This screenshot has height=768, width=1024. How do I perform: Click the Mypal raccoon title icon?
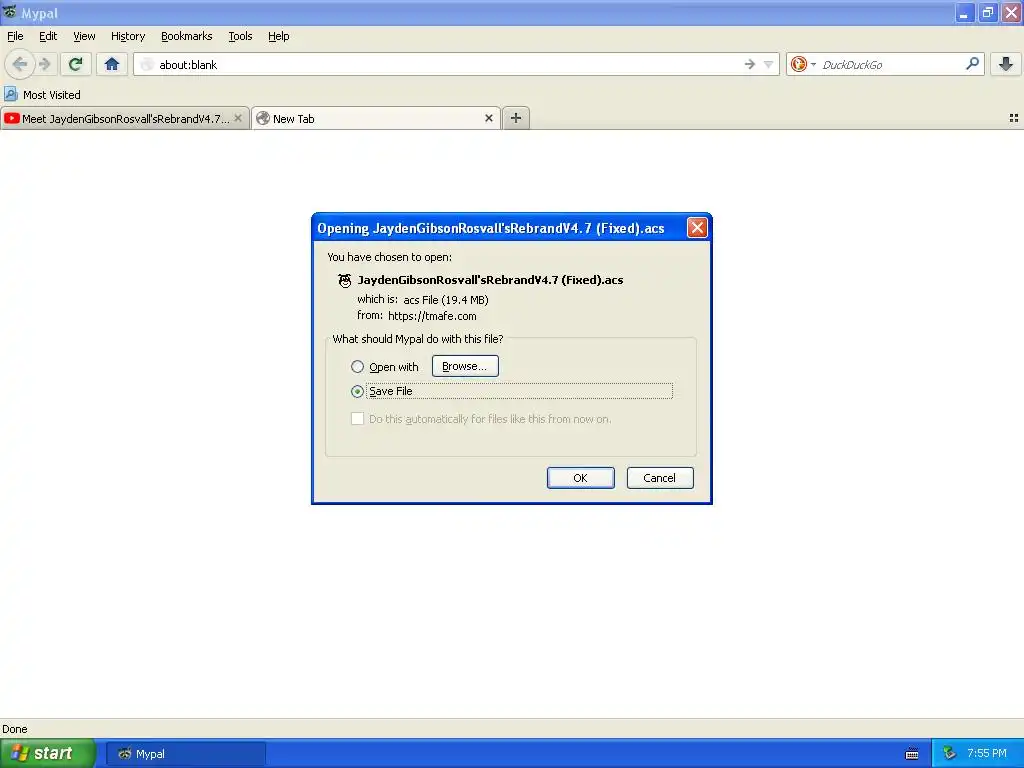coord(9,12)
